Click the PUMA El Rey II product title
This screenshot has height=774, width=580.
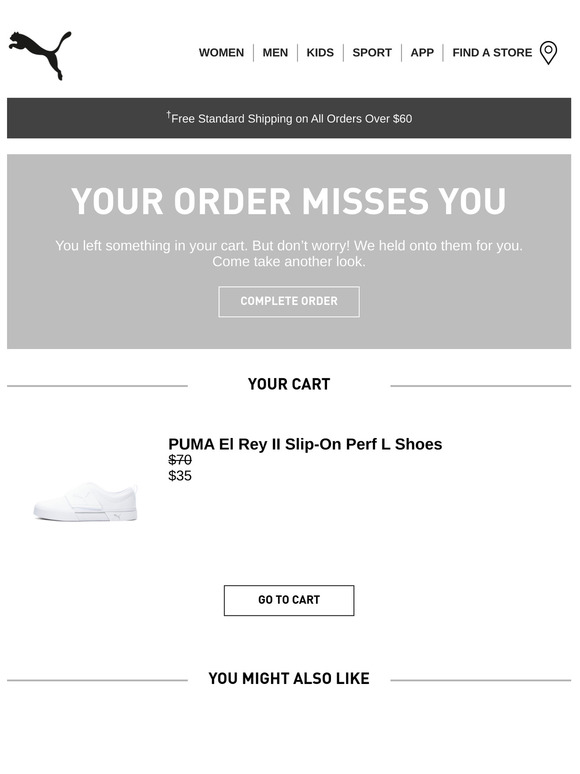coord(305,444)
